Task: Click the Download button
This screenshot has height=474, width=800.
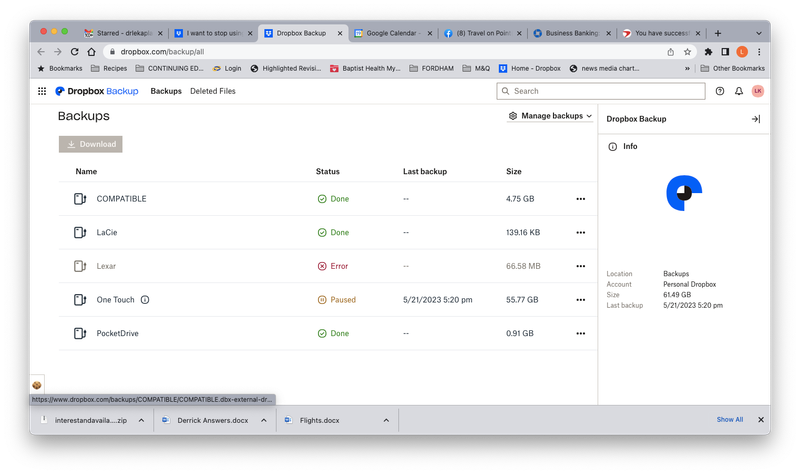Action: click(90, 144)
